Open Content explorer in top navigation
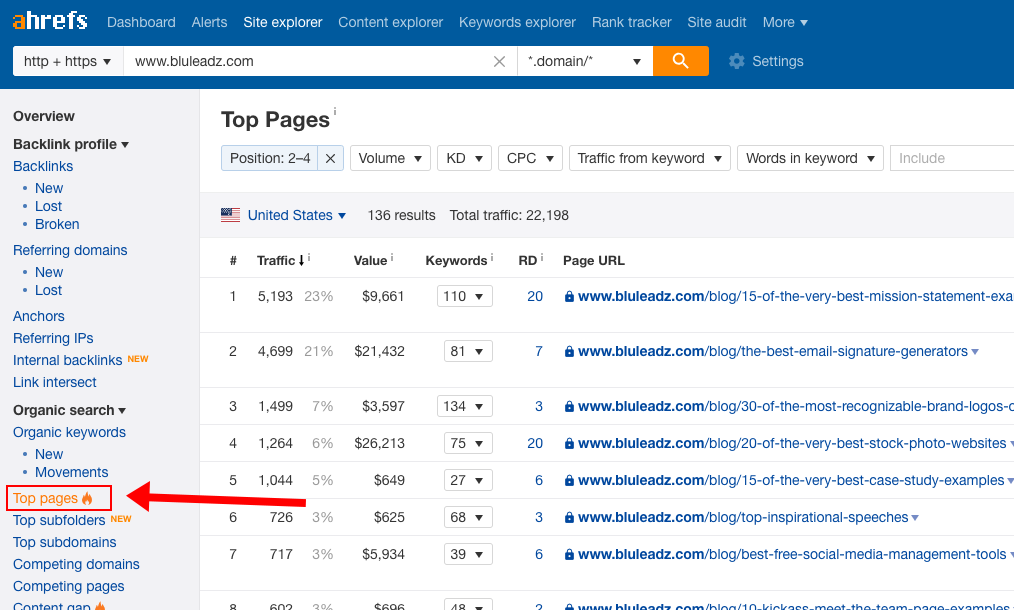Image resolution: width=1014 pixels, height=610 pixels. 391,22
